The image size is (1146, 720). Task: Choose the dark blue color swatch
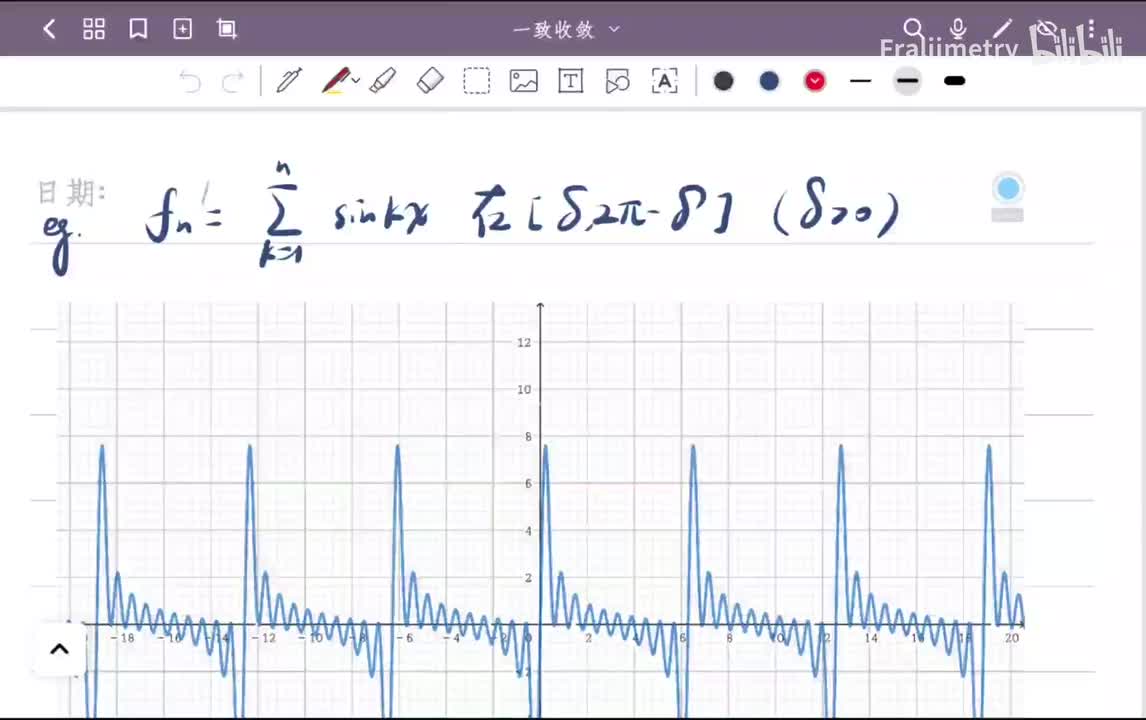[769, 80]
